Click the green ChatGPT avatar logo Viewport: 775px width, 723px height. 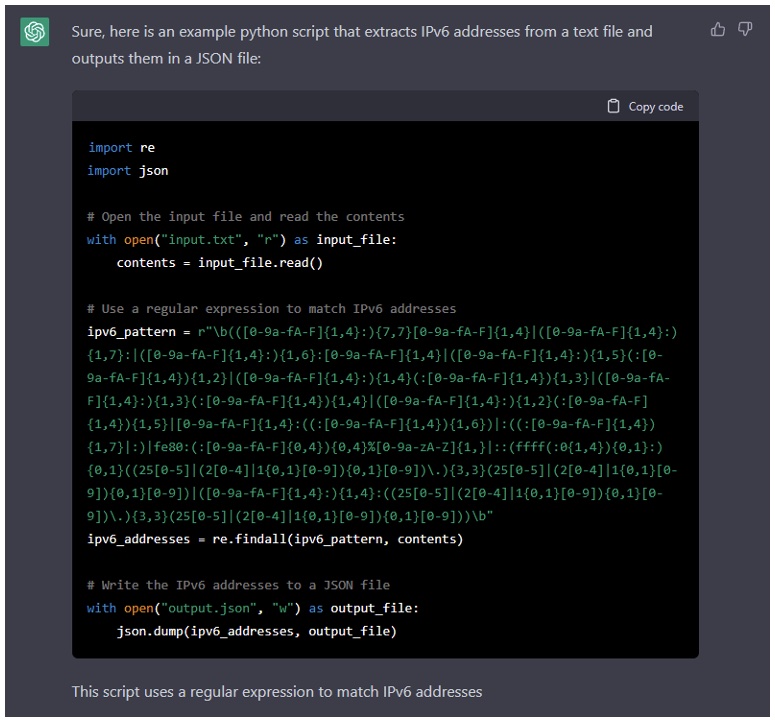pos(35,33)
